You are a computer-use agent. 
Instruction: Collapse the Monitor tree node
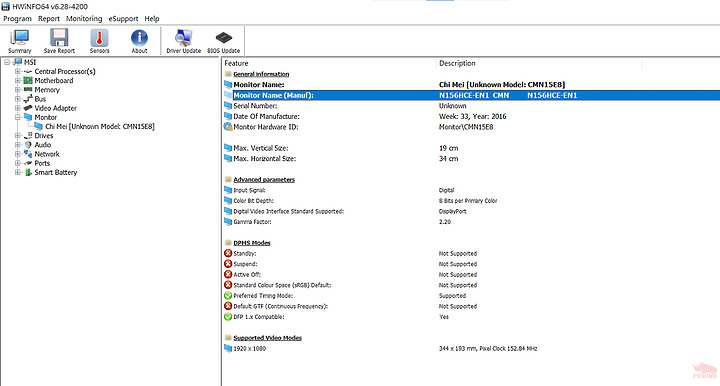tap(17, 117)
